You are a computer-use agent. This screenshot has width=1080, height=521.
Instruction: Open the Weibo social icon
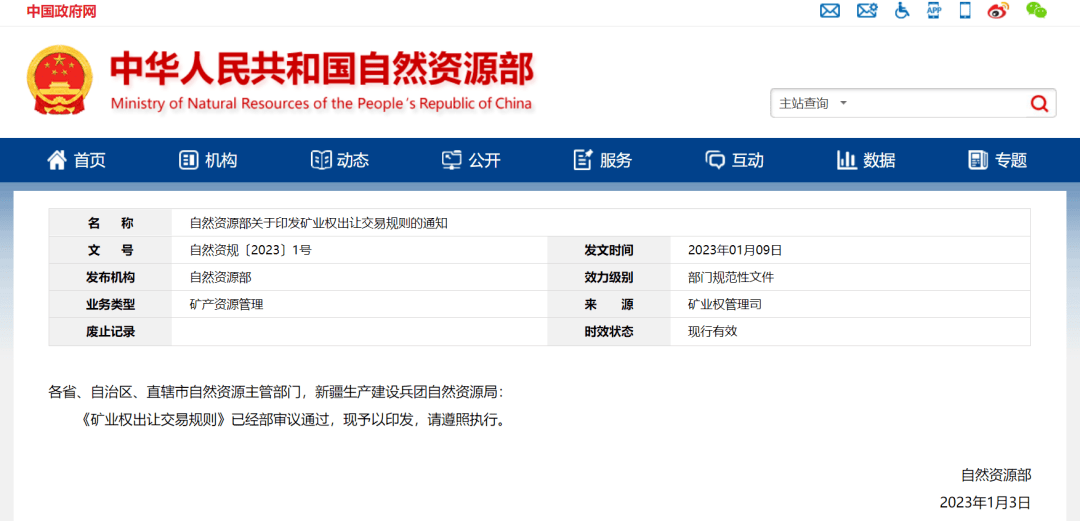click(998, 11)
